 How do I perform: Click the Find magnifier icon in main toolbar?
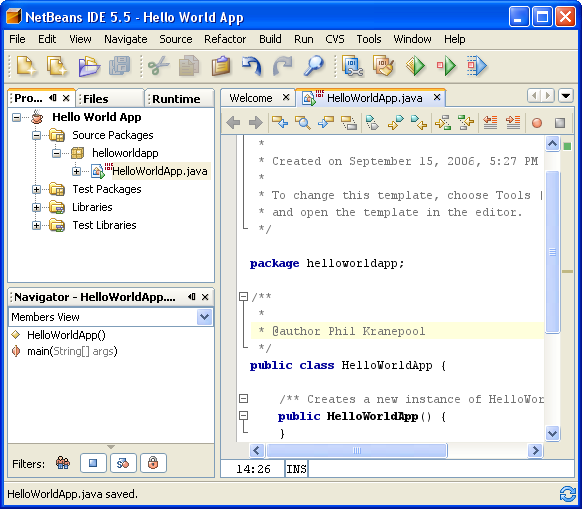click(314, 66)
